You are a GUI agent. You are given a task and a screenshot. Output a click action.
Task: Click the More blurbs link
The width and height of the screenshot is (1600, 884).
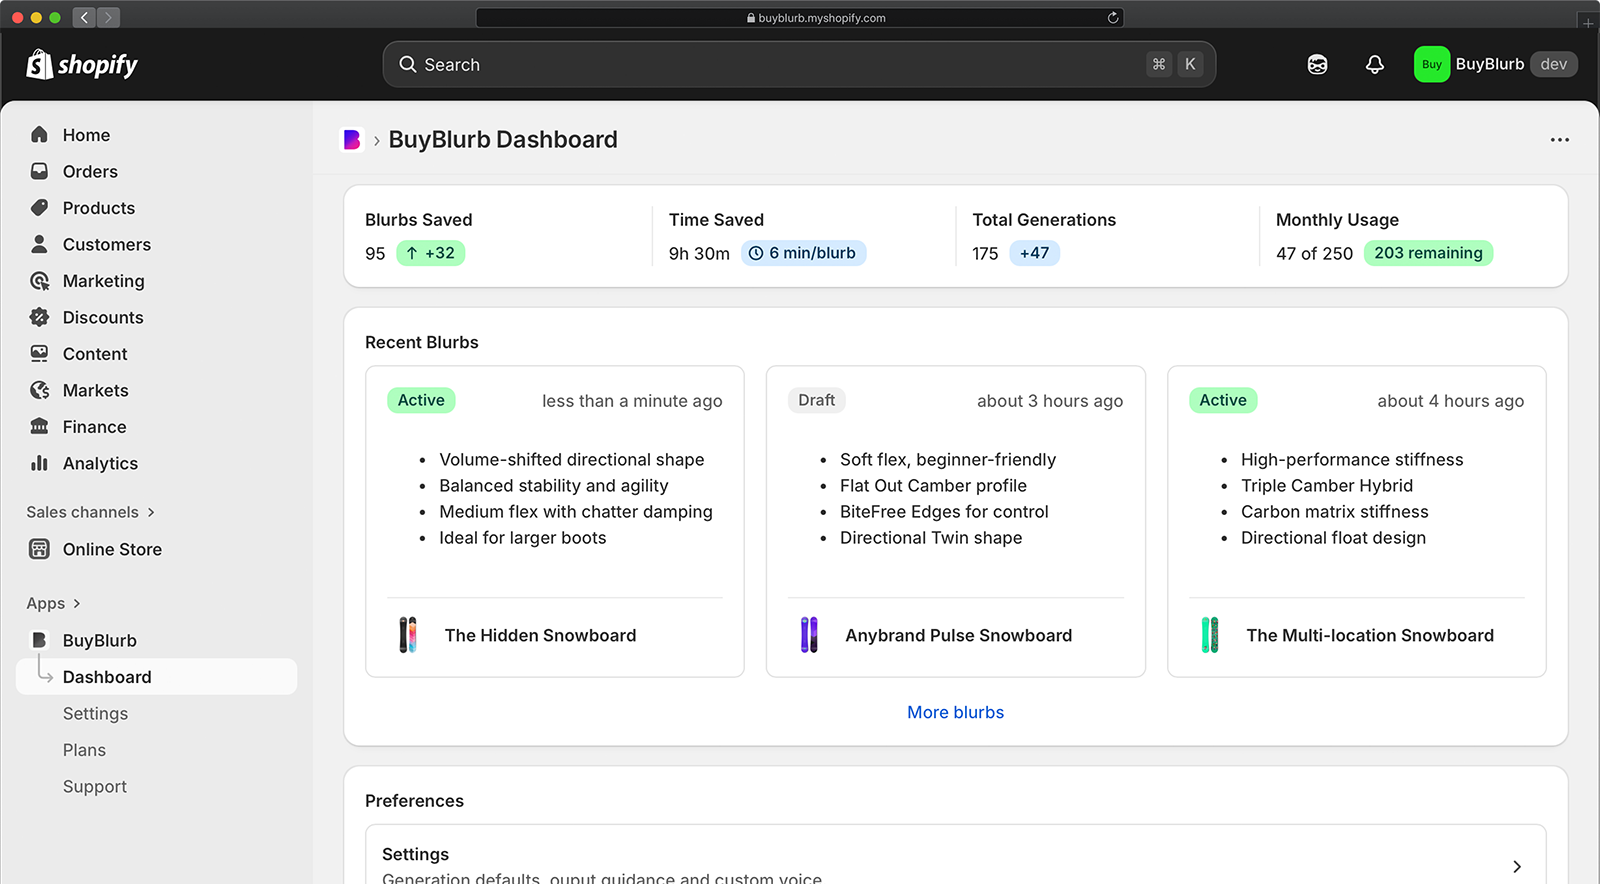955,712
